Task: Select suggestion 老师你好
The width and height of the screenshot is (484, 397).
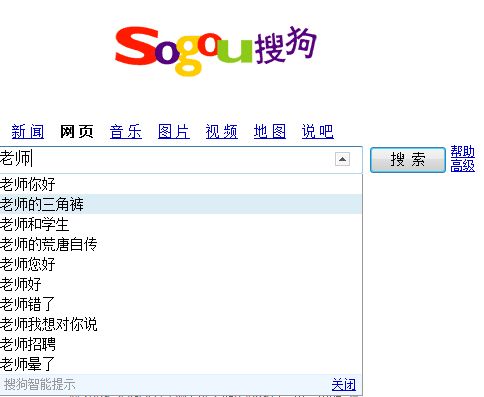Action: point(181,184)
